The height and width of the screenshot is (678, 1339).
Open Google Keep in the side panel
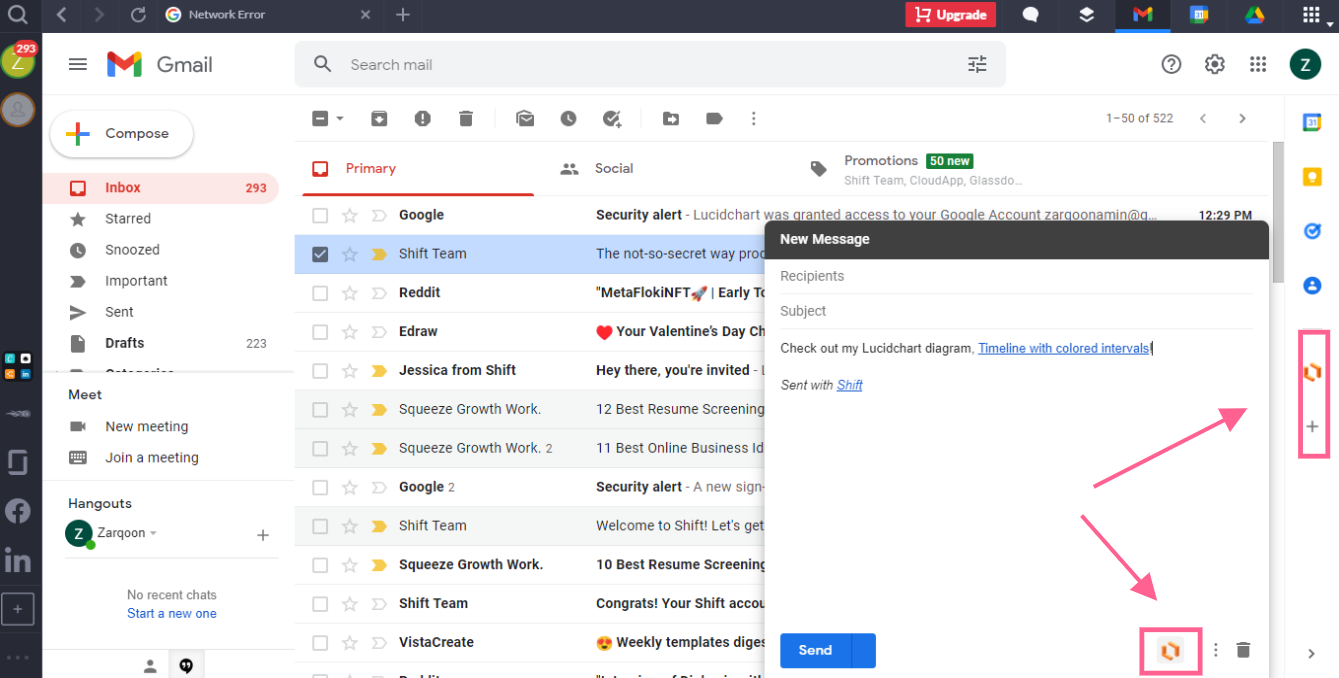(1312, 177)
